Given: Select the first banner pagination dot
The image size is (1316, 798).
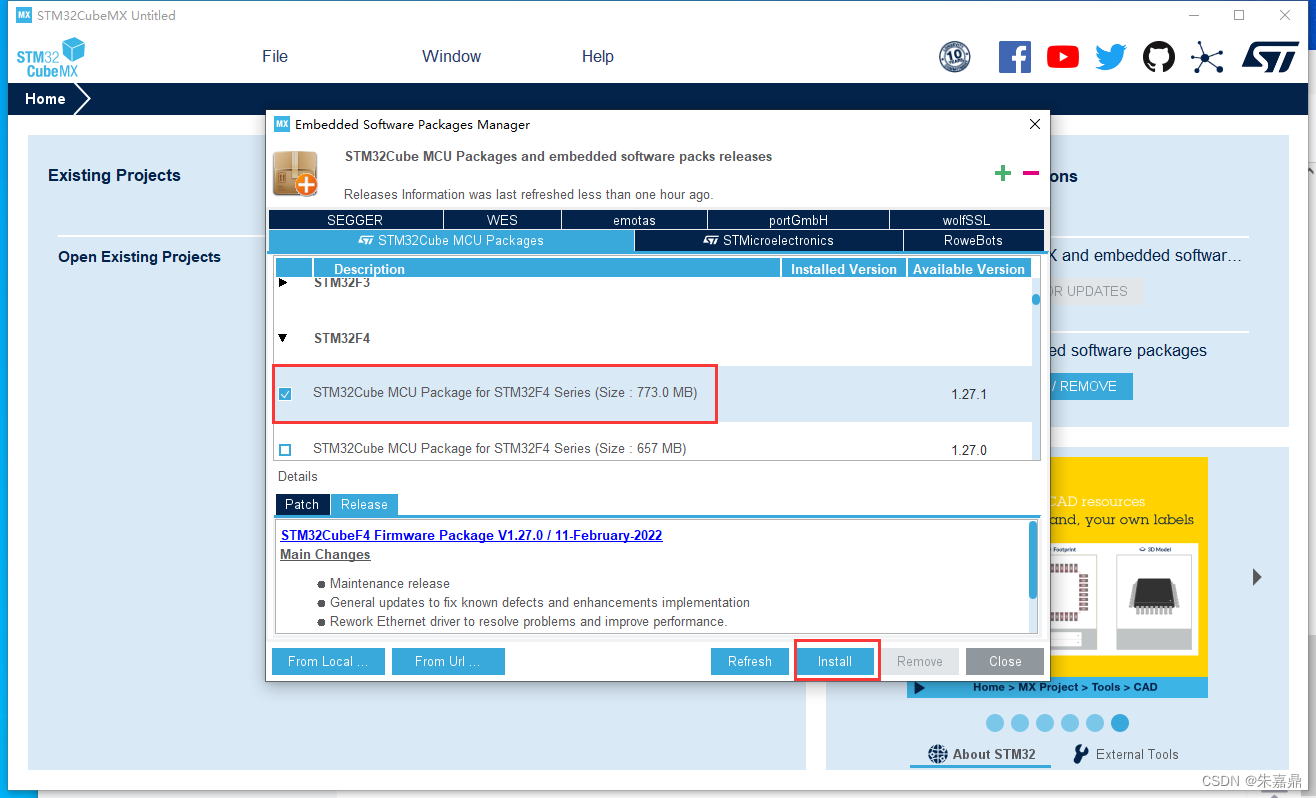Looking at the screenshot, I should 995,722.
